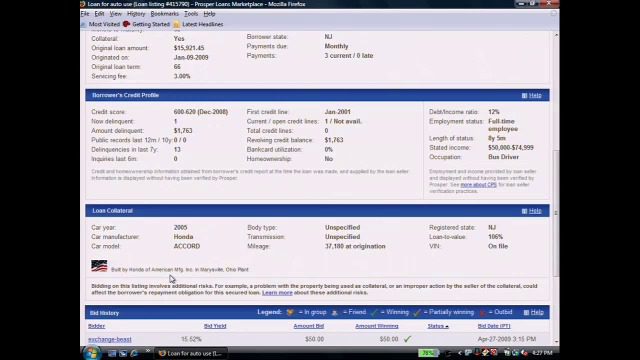Screen dimensions: 640x360
Task: Click the Help icon in Bid History header
Action: click(527, 313)
